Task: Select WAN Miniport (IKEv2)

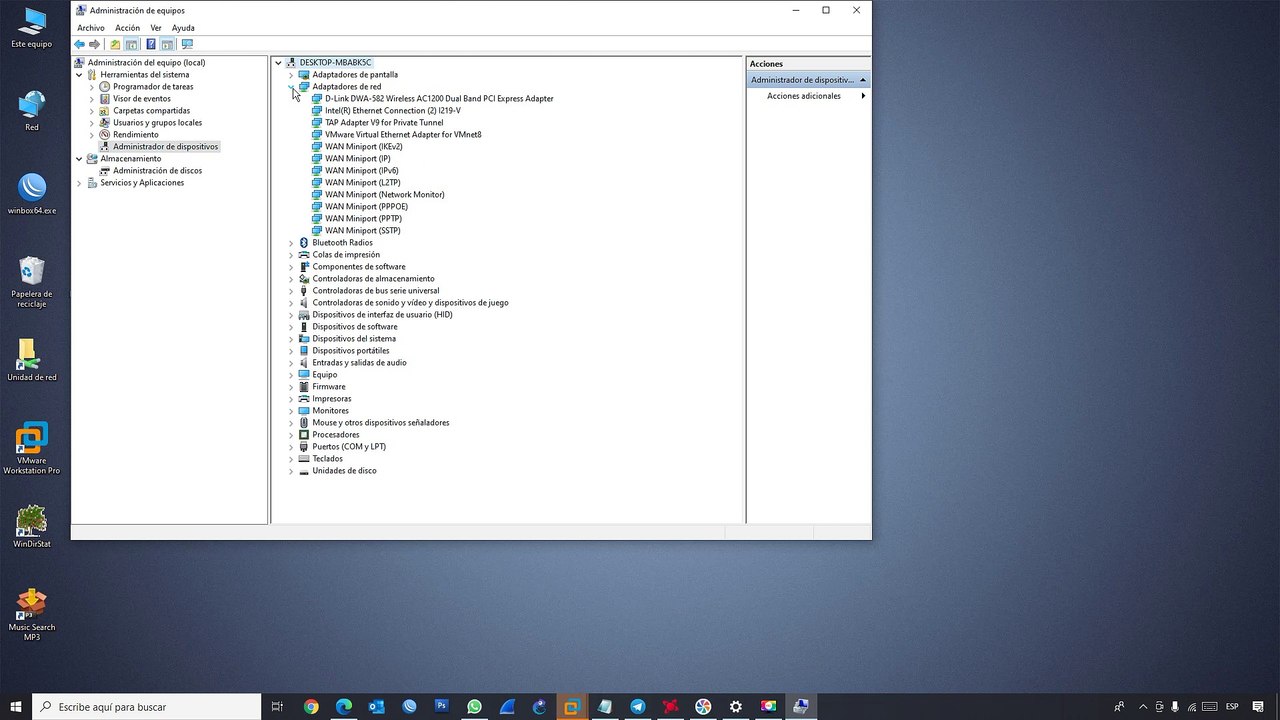Action: (x=364, y=147)
